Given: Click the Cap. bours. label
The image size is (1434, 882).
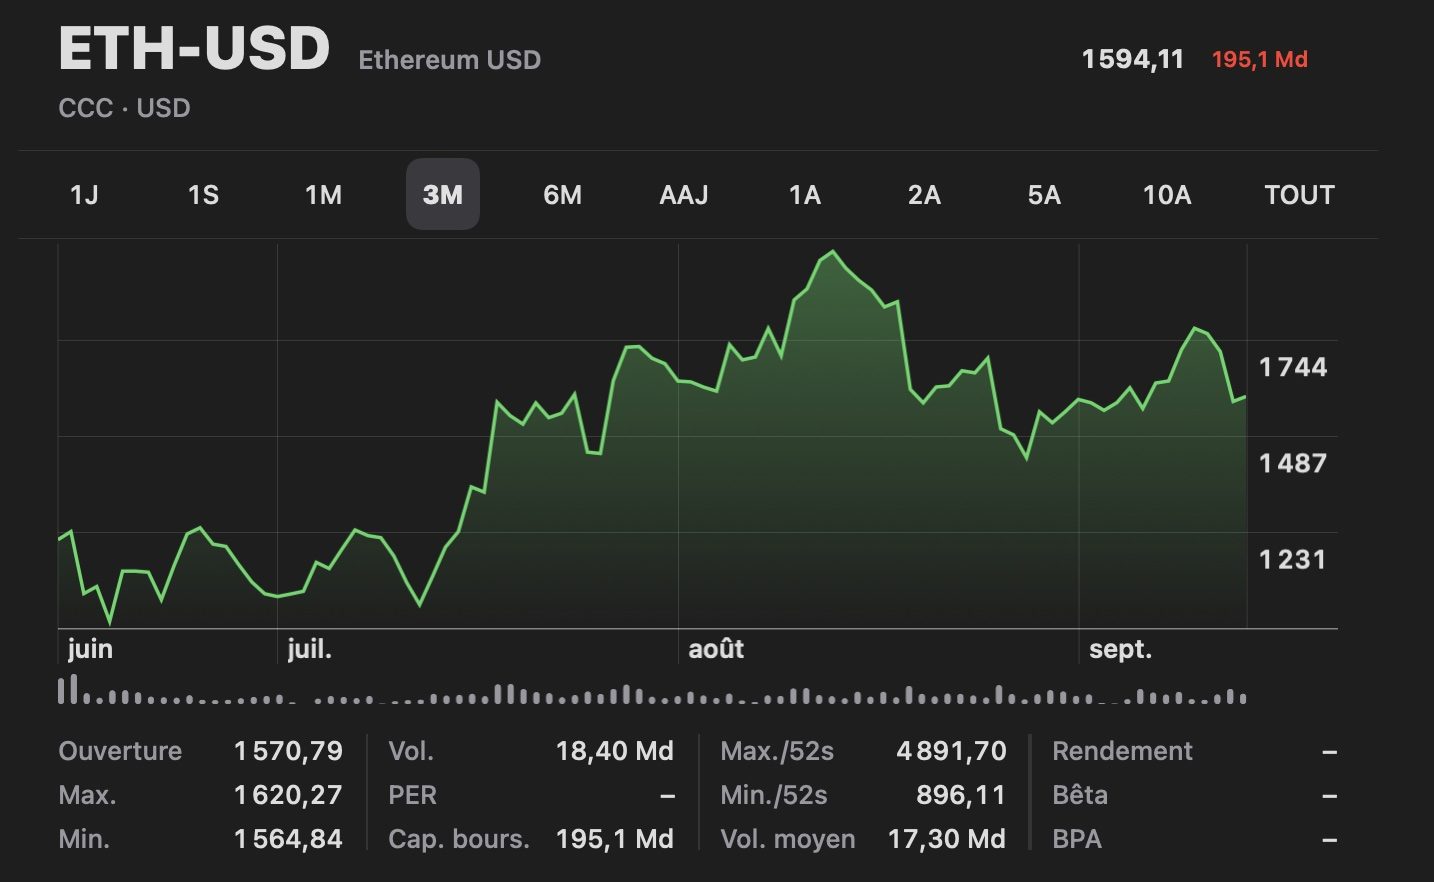Looking at the screenshot, I should click(x=459, y=839).
